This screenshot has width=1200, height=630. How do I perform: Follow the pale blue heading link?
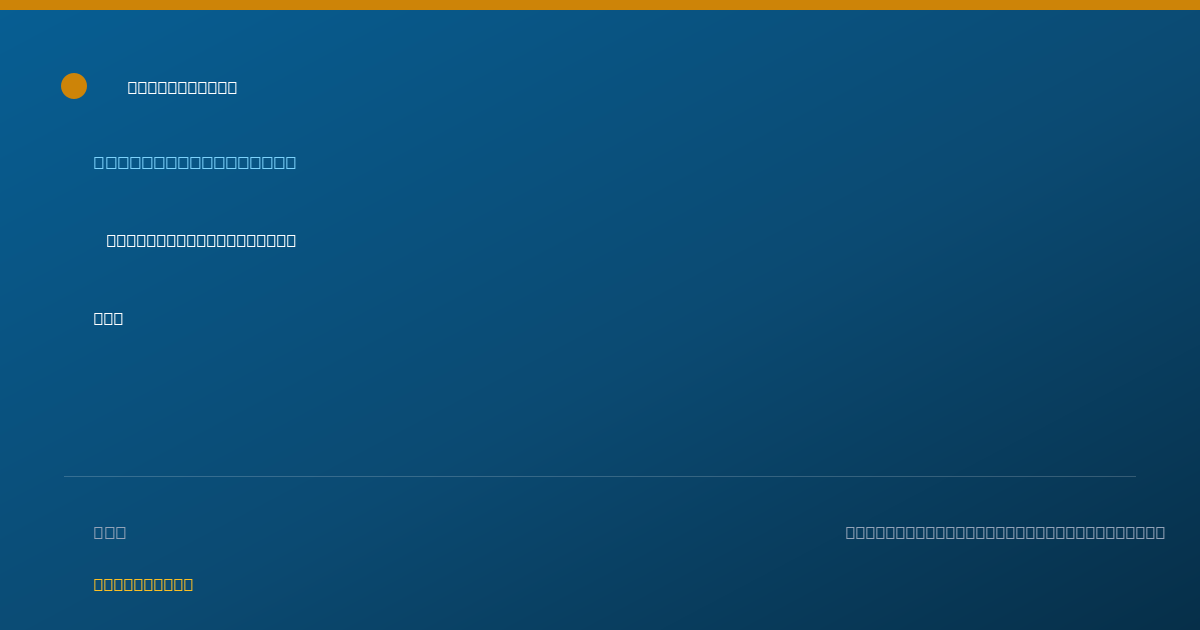tap(195, 162)
